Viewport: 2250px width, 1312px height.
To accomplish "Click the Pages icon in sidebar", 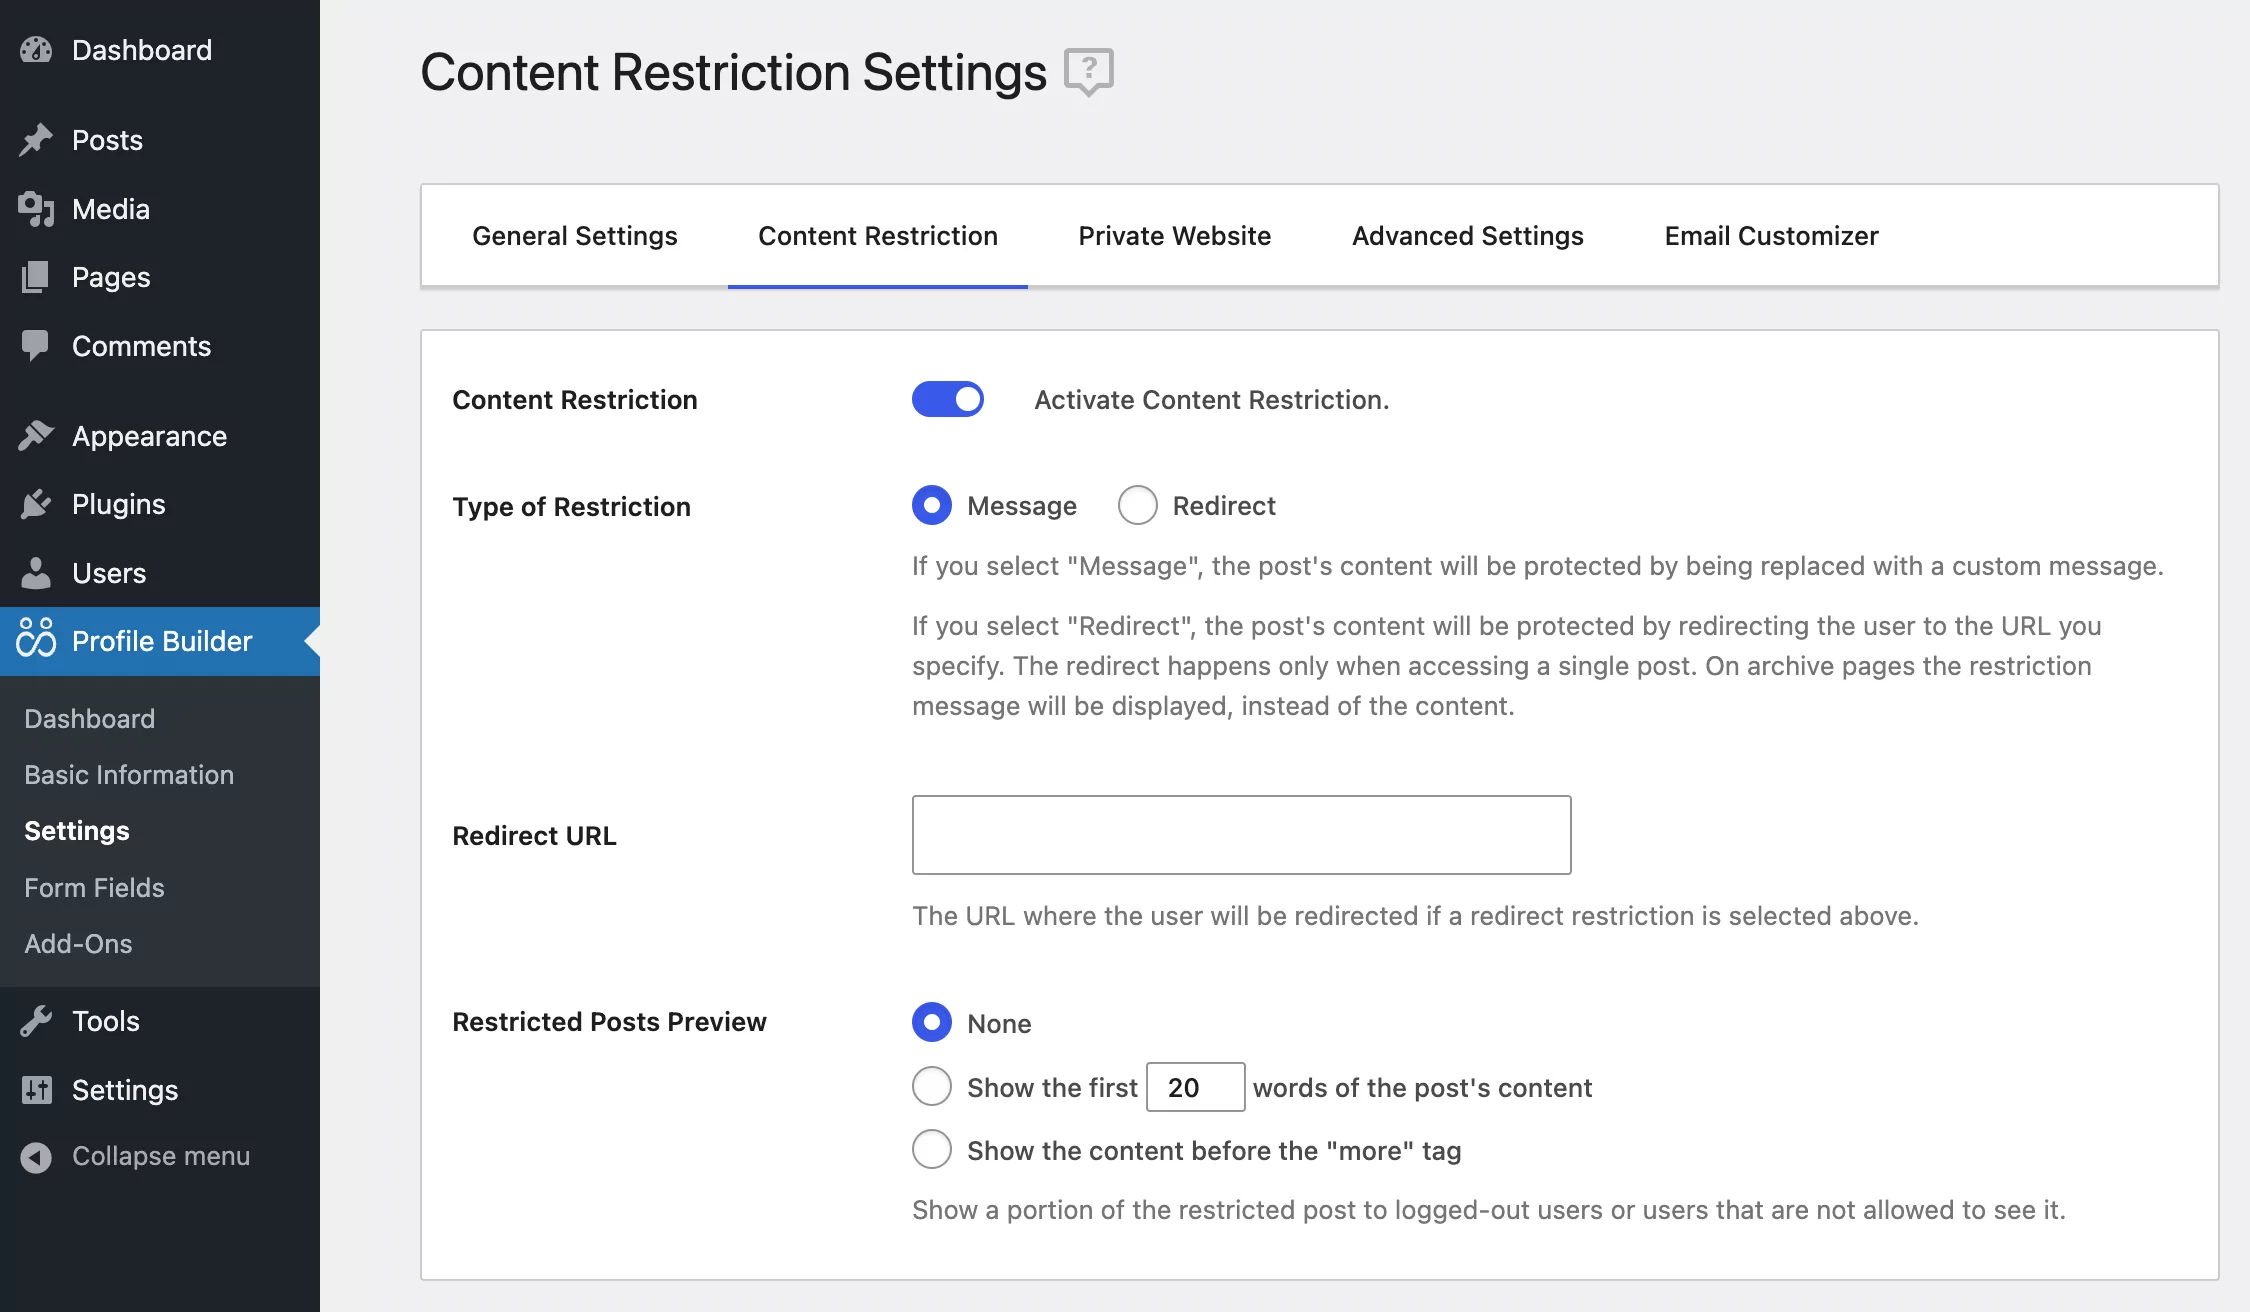I will tap(36, 277).
